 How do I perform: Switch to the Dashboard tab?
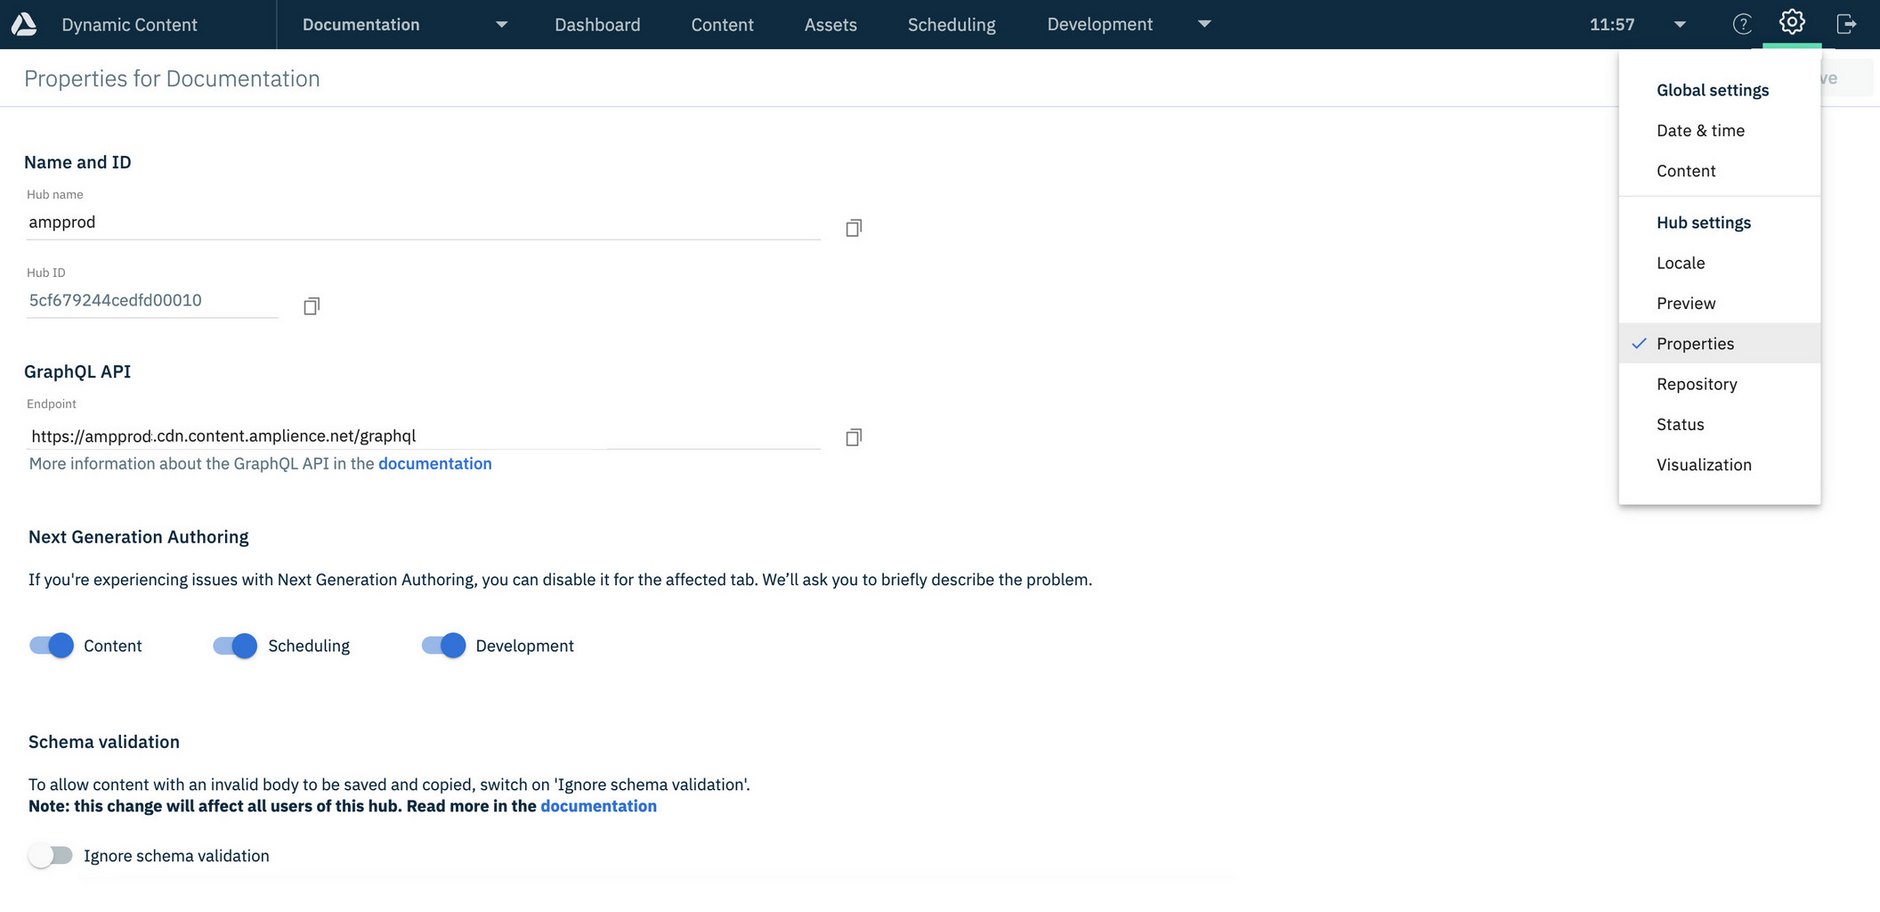[597, 24]
